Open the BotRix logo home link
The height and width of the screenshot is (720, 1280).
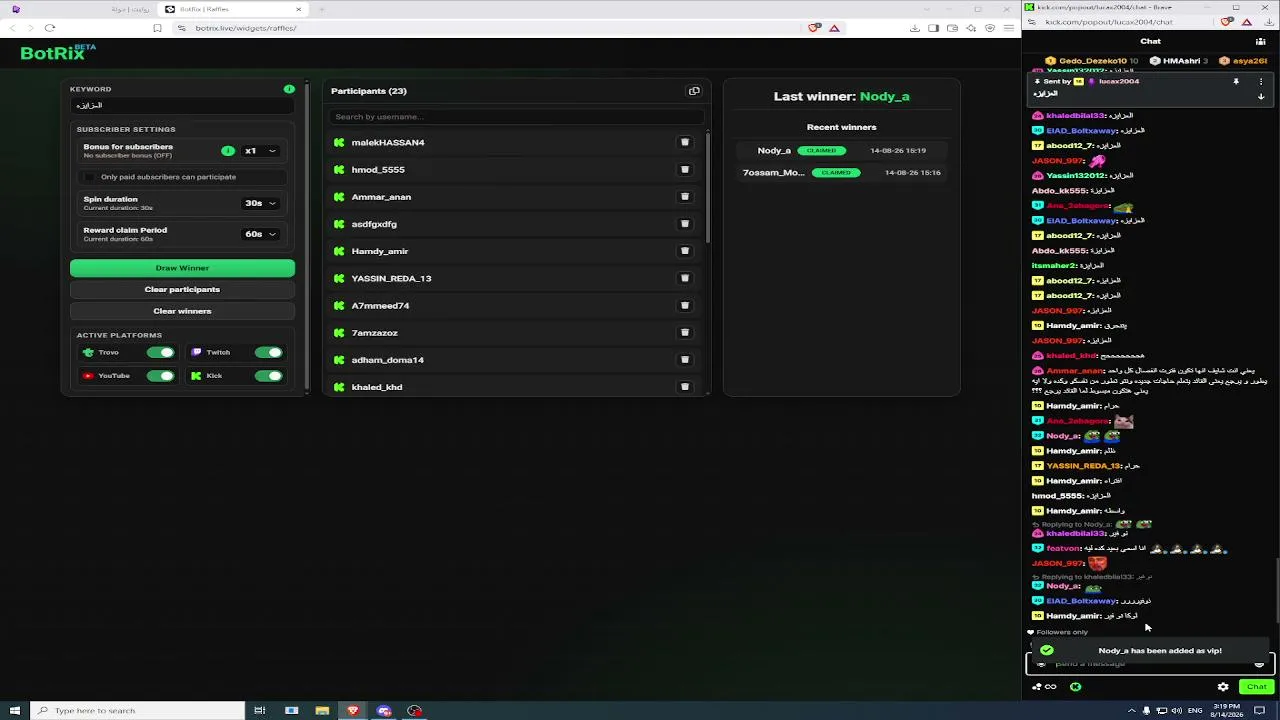pyautogui.click(x=58, y=53)
